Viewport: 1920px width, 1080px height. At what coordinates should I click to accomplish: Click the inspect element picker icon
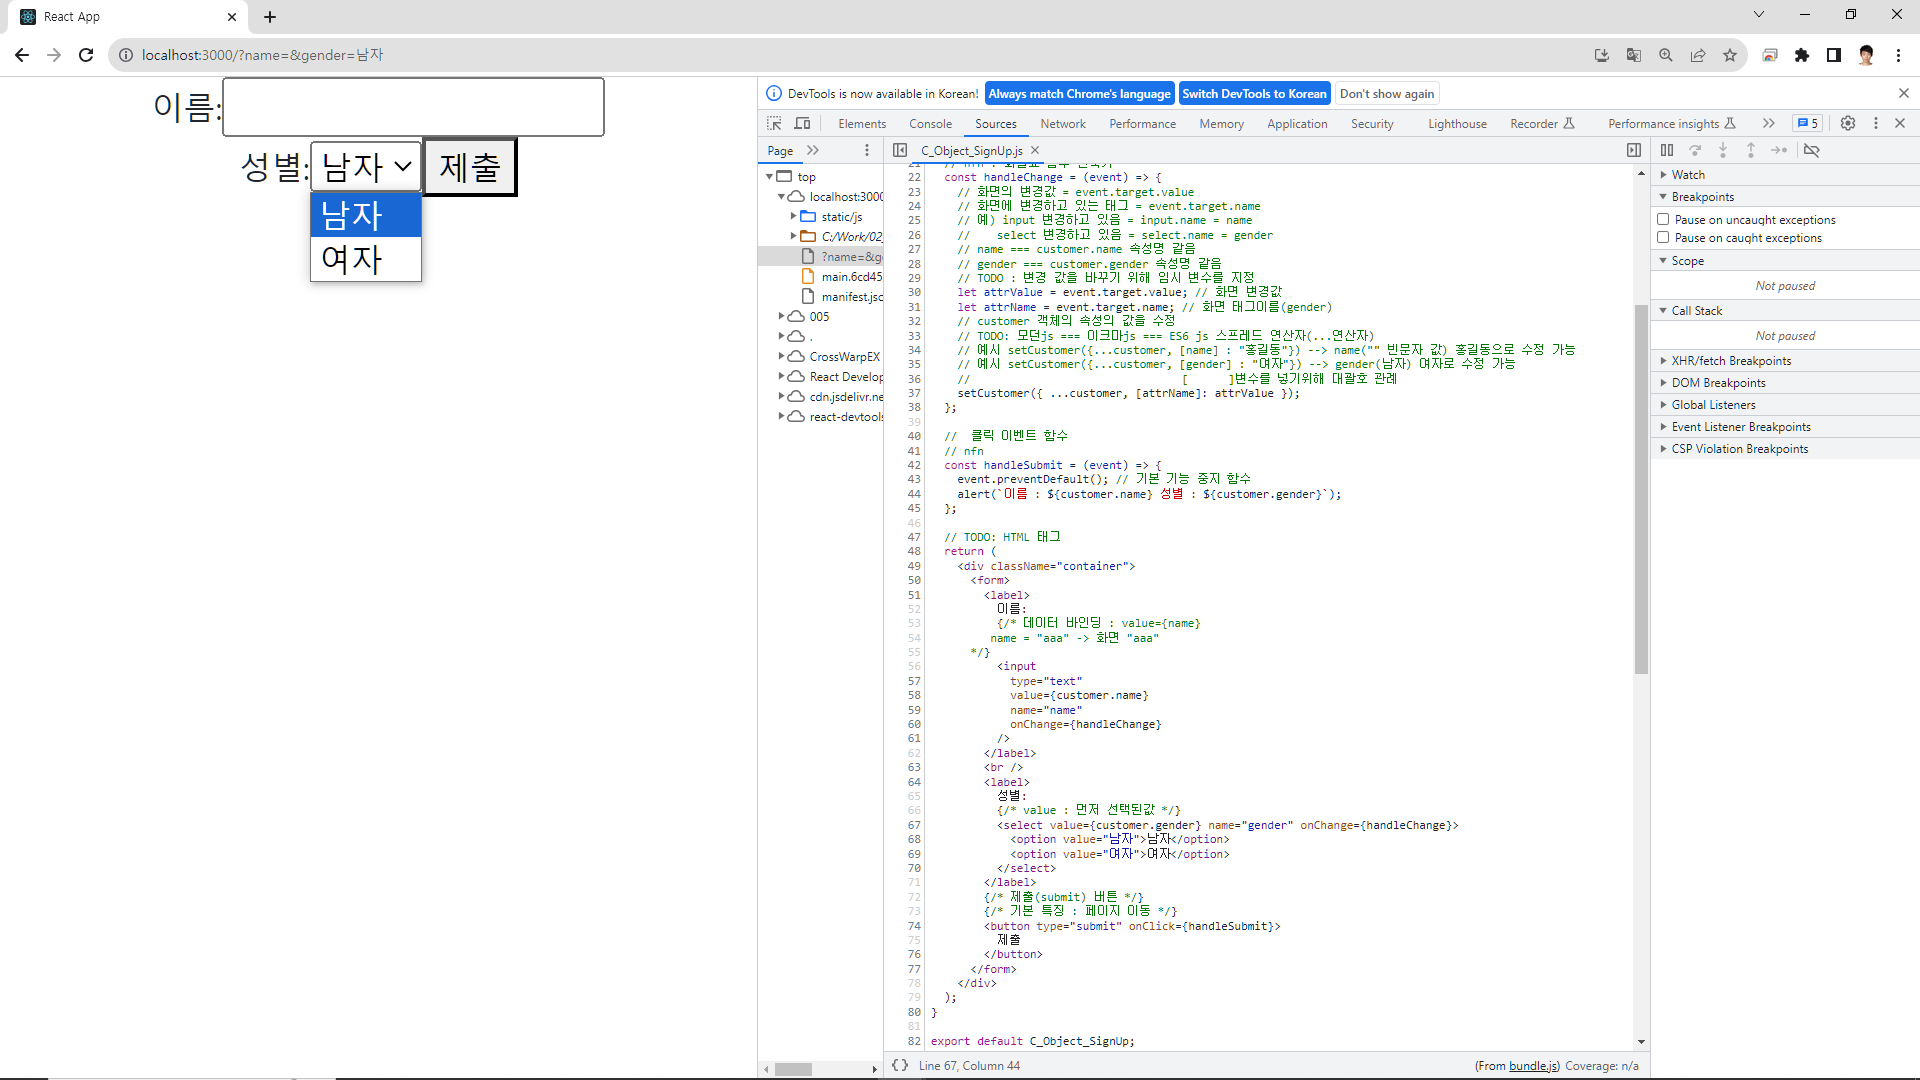[774, 123]
